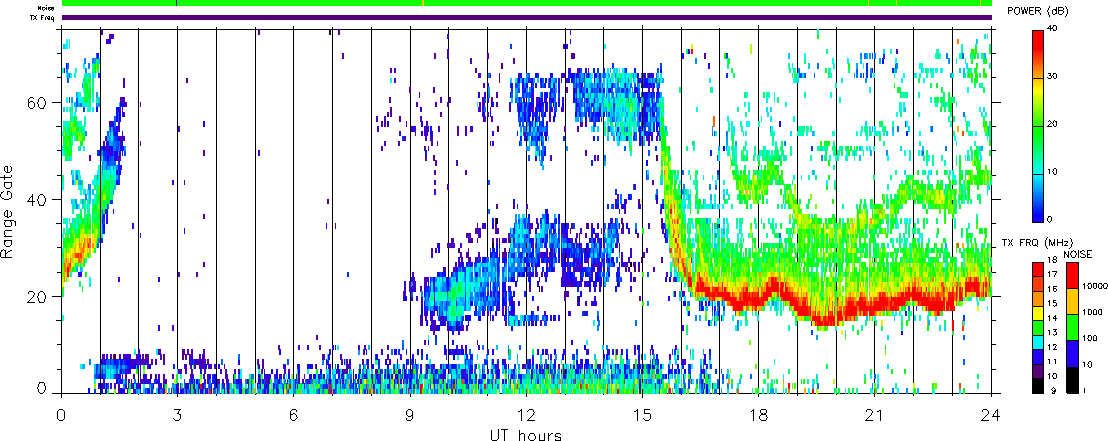Click the yellow 14–15 MHz TX FRQ segment

pos(1038,313)
